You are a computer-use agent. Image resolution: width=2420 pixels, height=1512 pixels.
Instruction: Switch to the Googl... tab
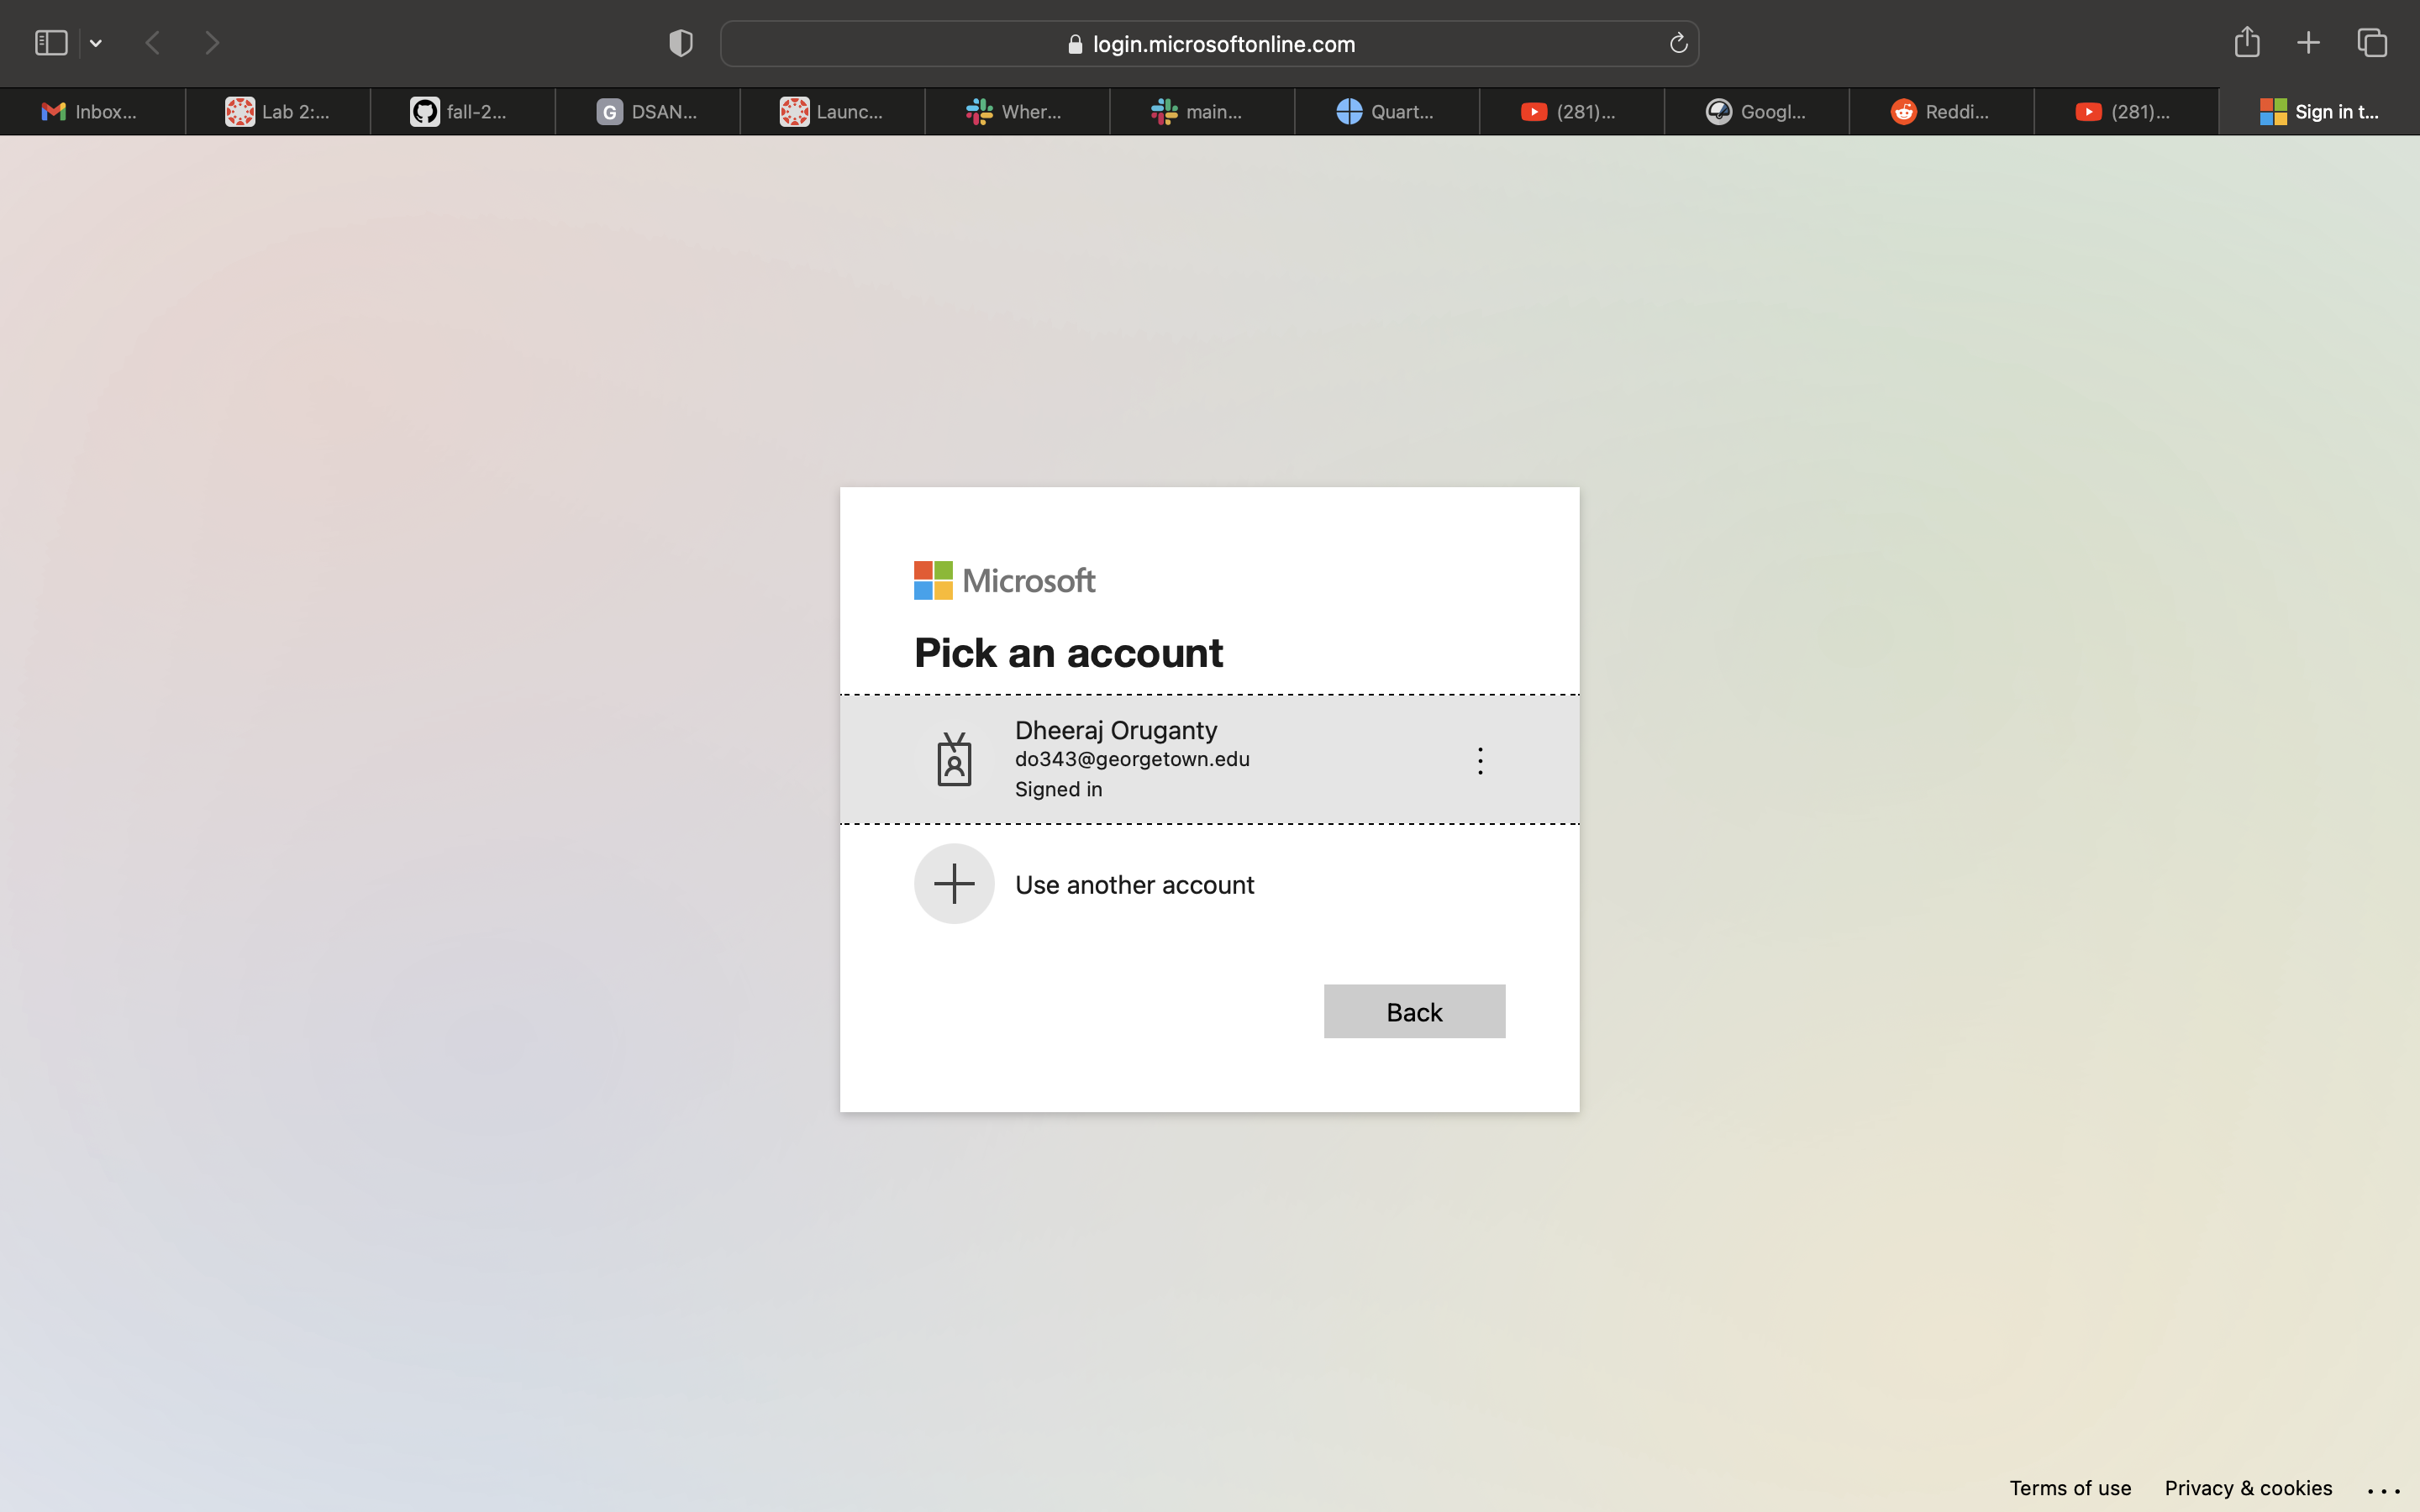pos(1758,112)
